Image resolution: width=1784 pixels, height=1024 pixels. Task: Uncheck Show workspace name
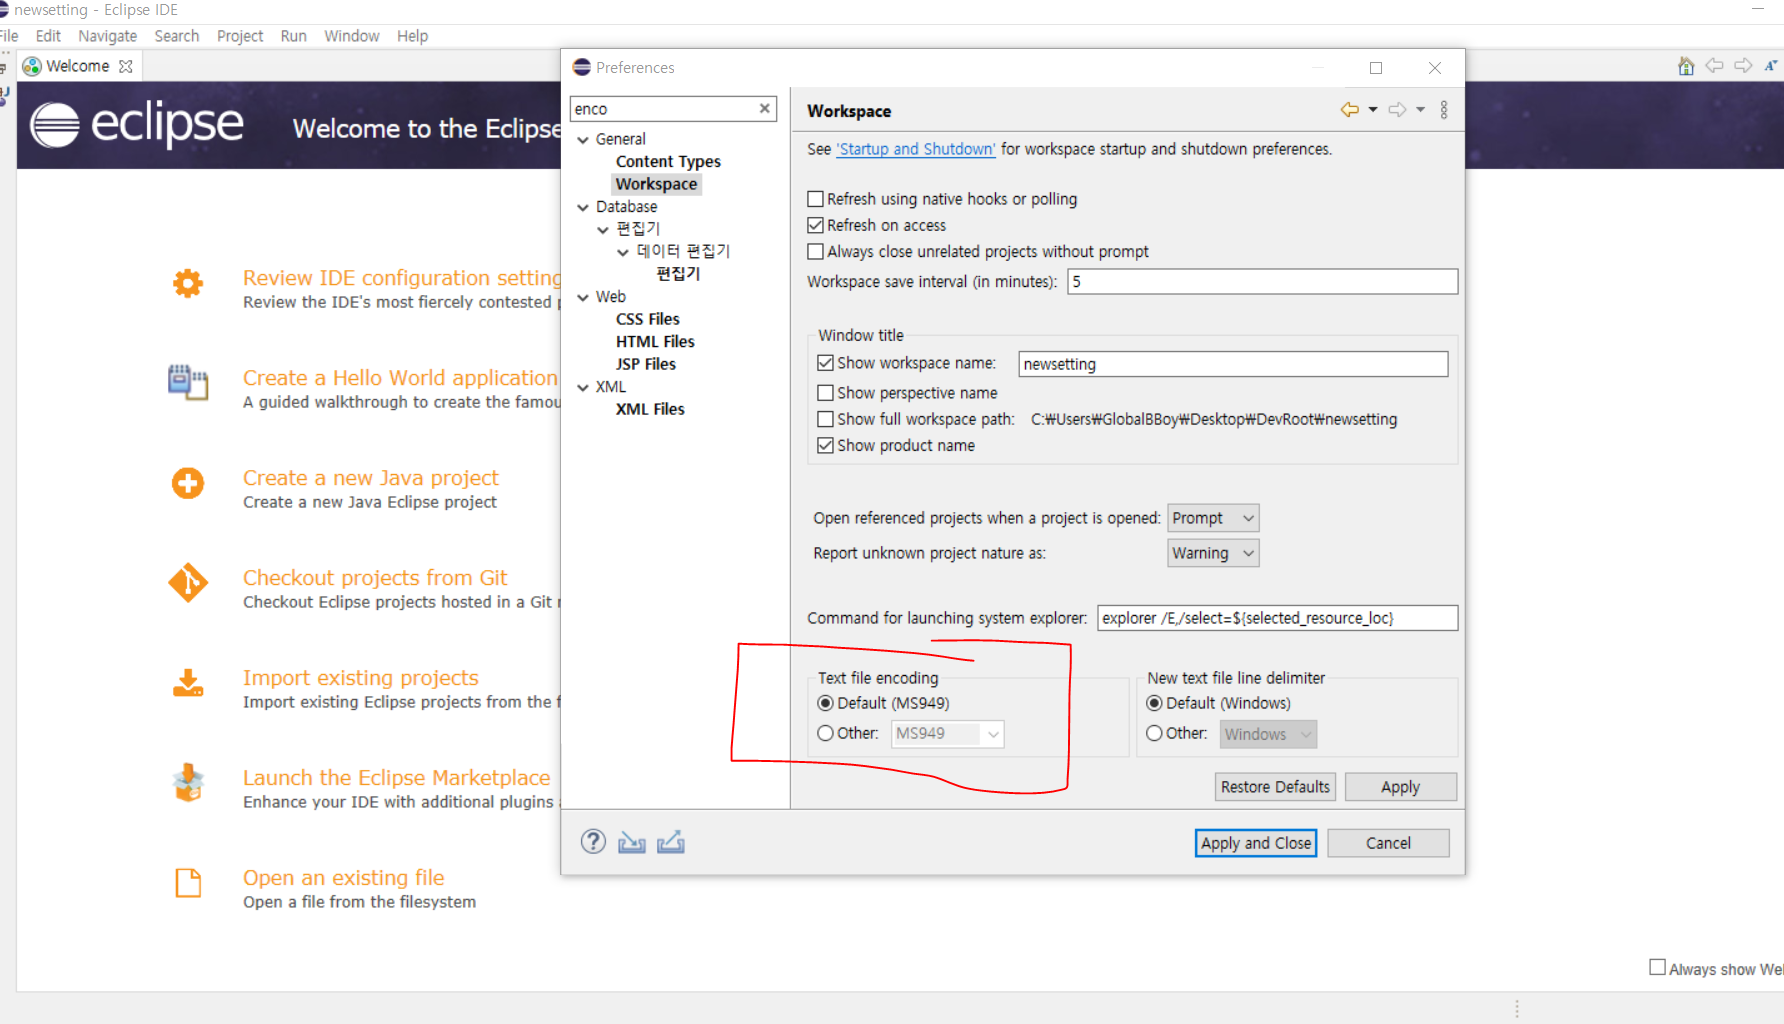[826, 363]
